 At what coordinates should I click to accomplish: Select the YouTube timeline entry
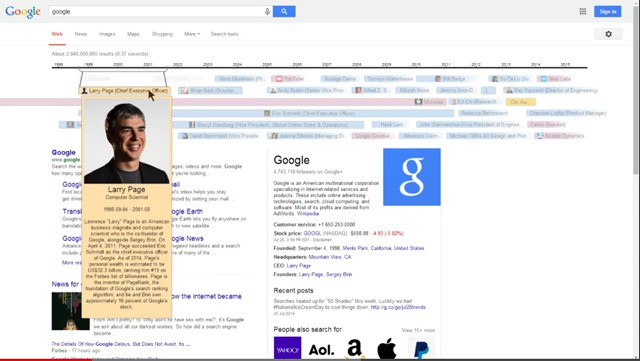[x=289, y=79]
